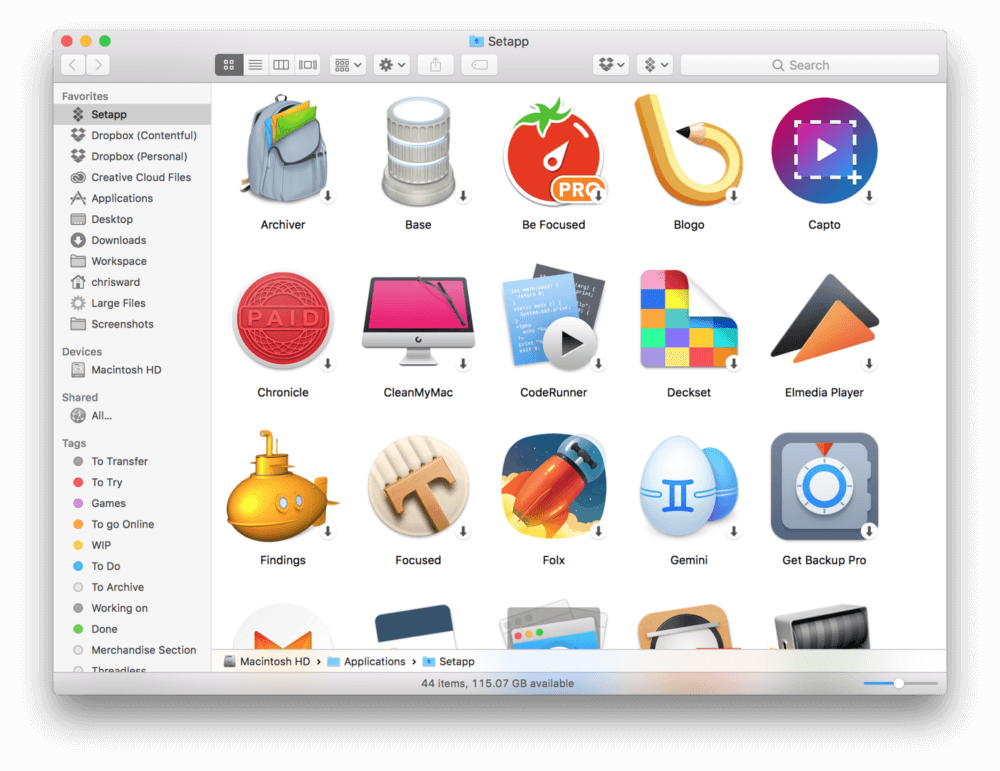Open Large Files smart folder
The image size is (1000, 771).
132,304
